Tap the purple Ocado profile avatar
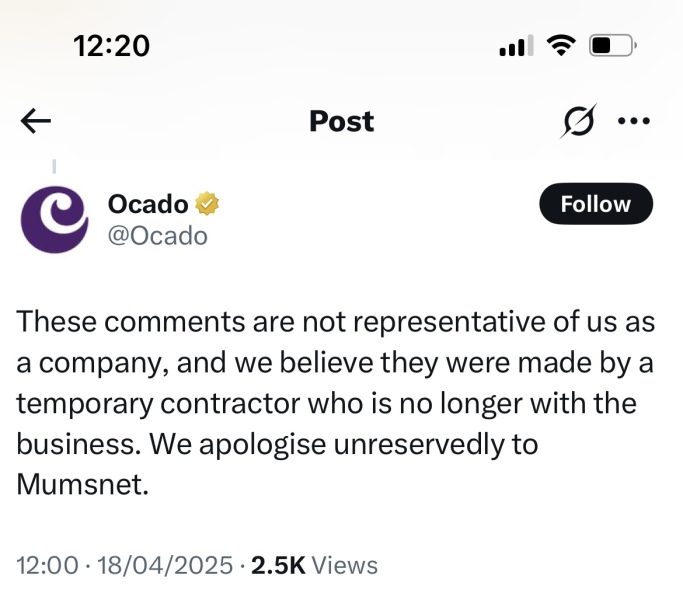This screenshot has width=683, height=600. tap(55, 219)
